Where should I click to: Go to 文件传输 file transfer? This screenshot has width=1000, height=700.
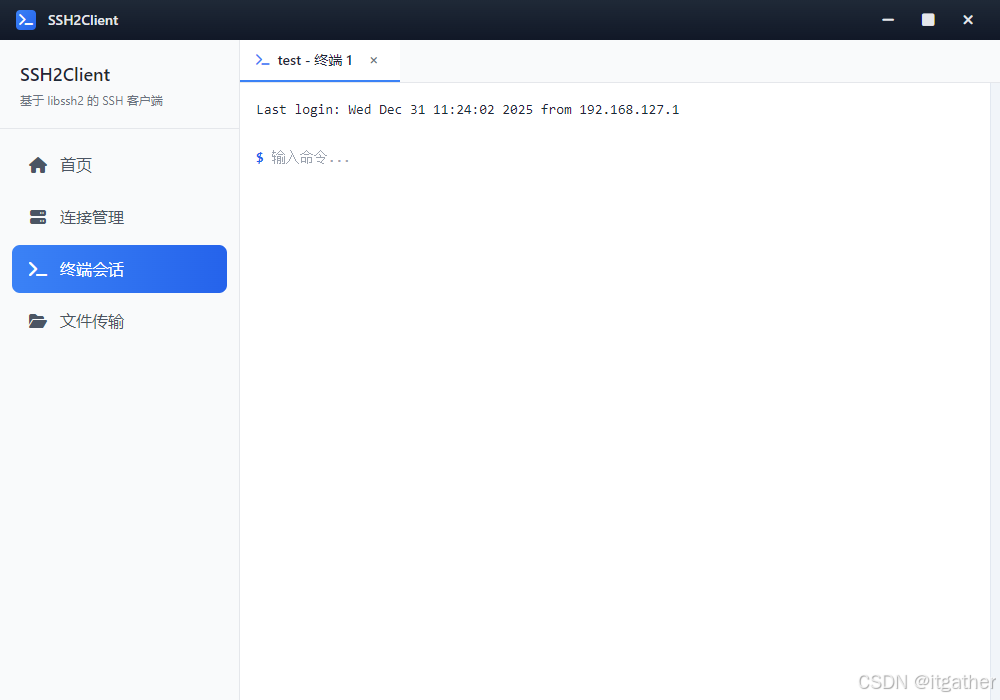119,321
